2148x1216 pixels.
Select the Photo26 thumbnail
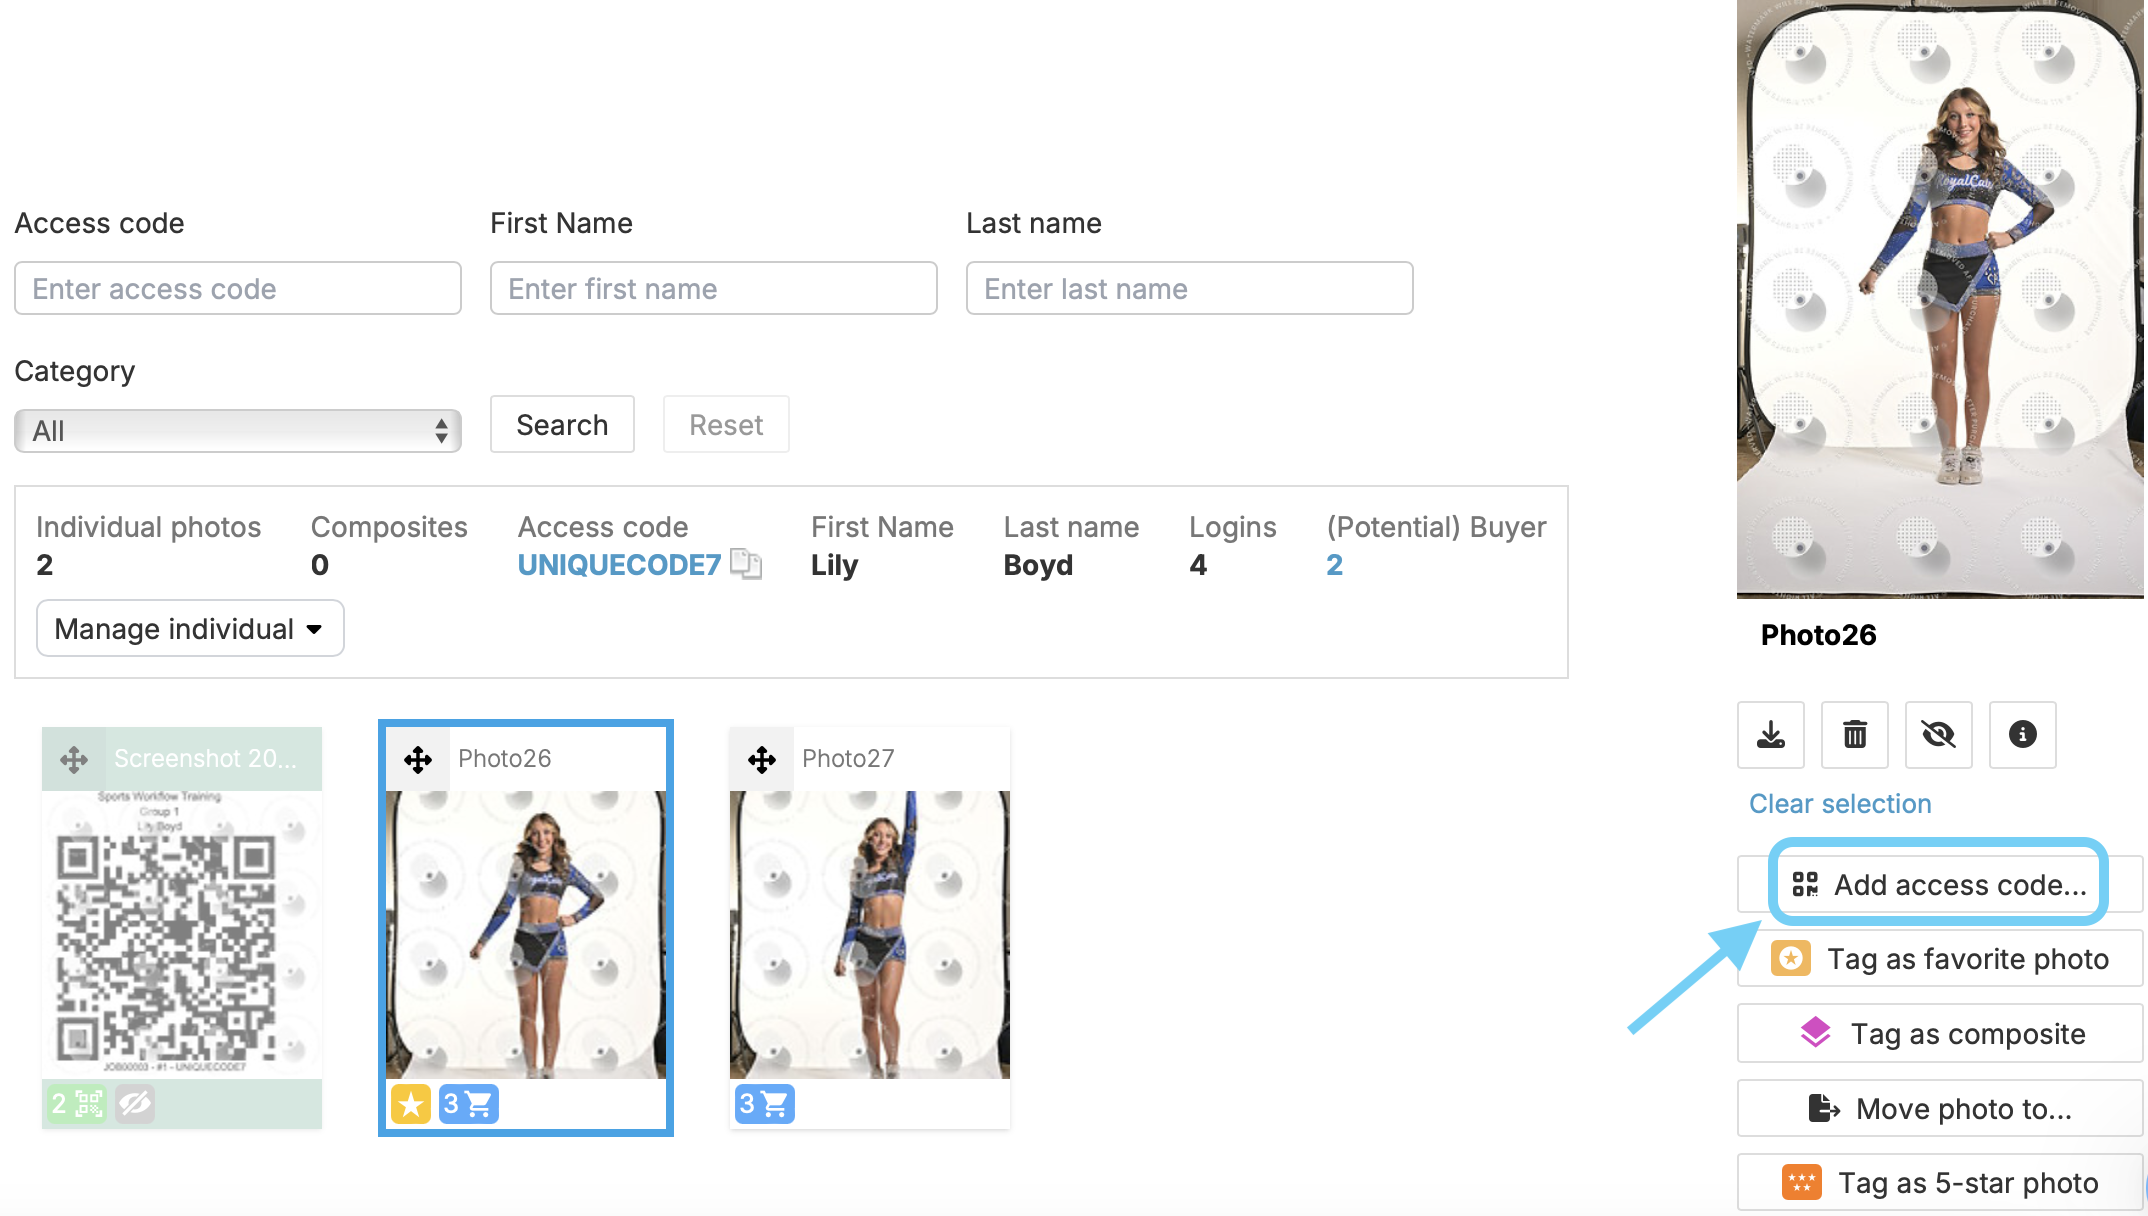click(x=526, y=934)
